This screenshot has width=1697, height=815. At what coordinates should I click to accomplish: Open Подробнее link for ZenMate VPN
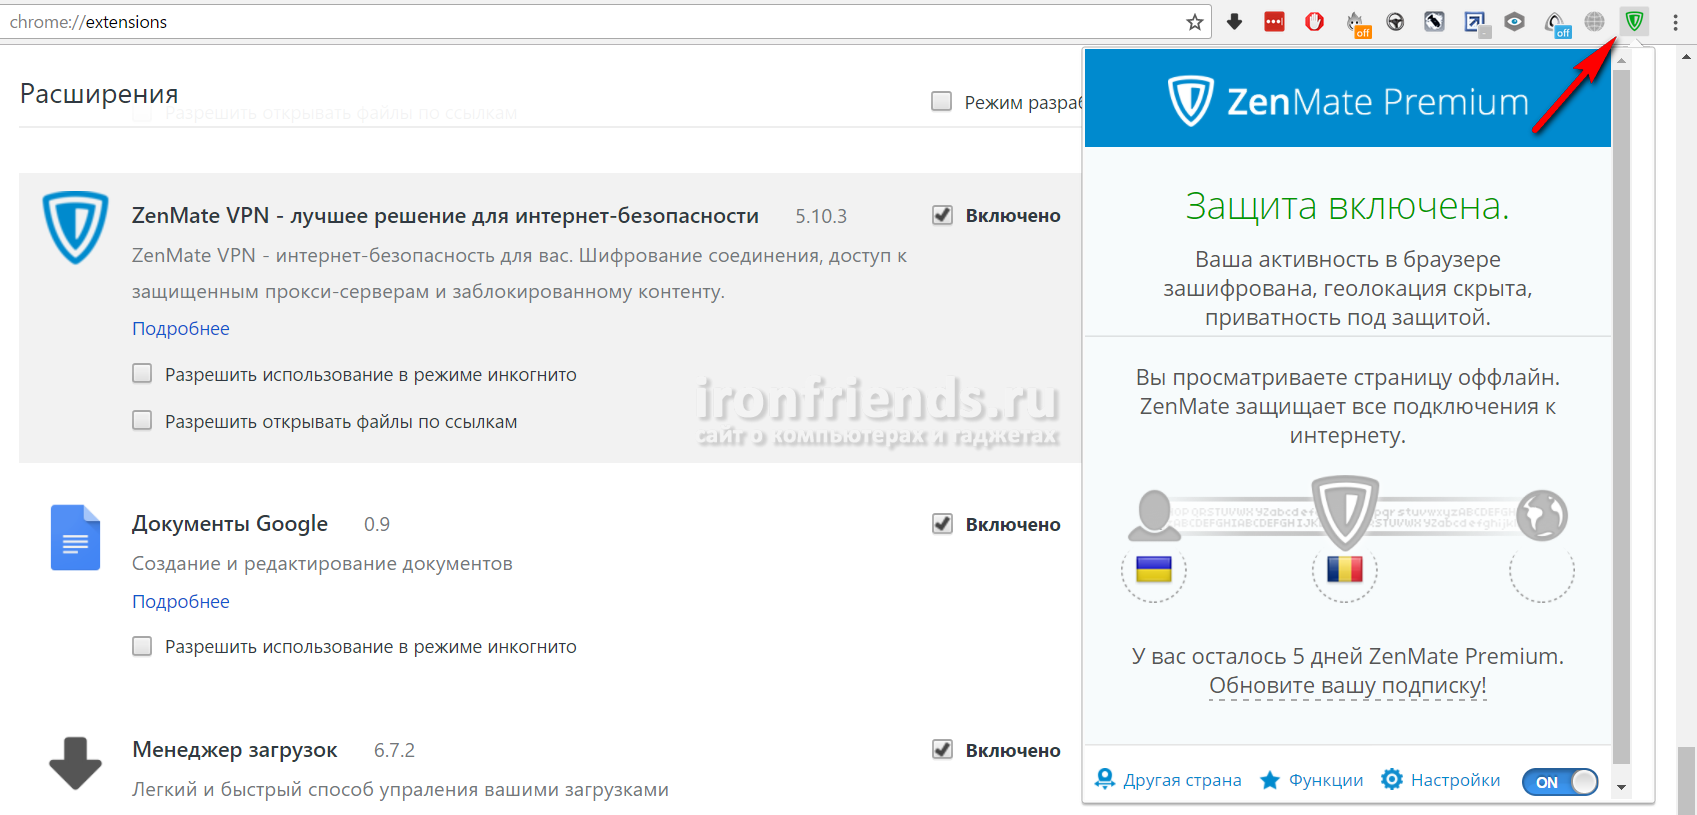coord(181,329)
